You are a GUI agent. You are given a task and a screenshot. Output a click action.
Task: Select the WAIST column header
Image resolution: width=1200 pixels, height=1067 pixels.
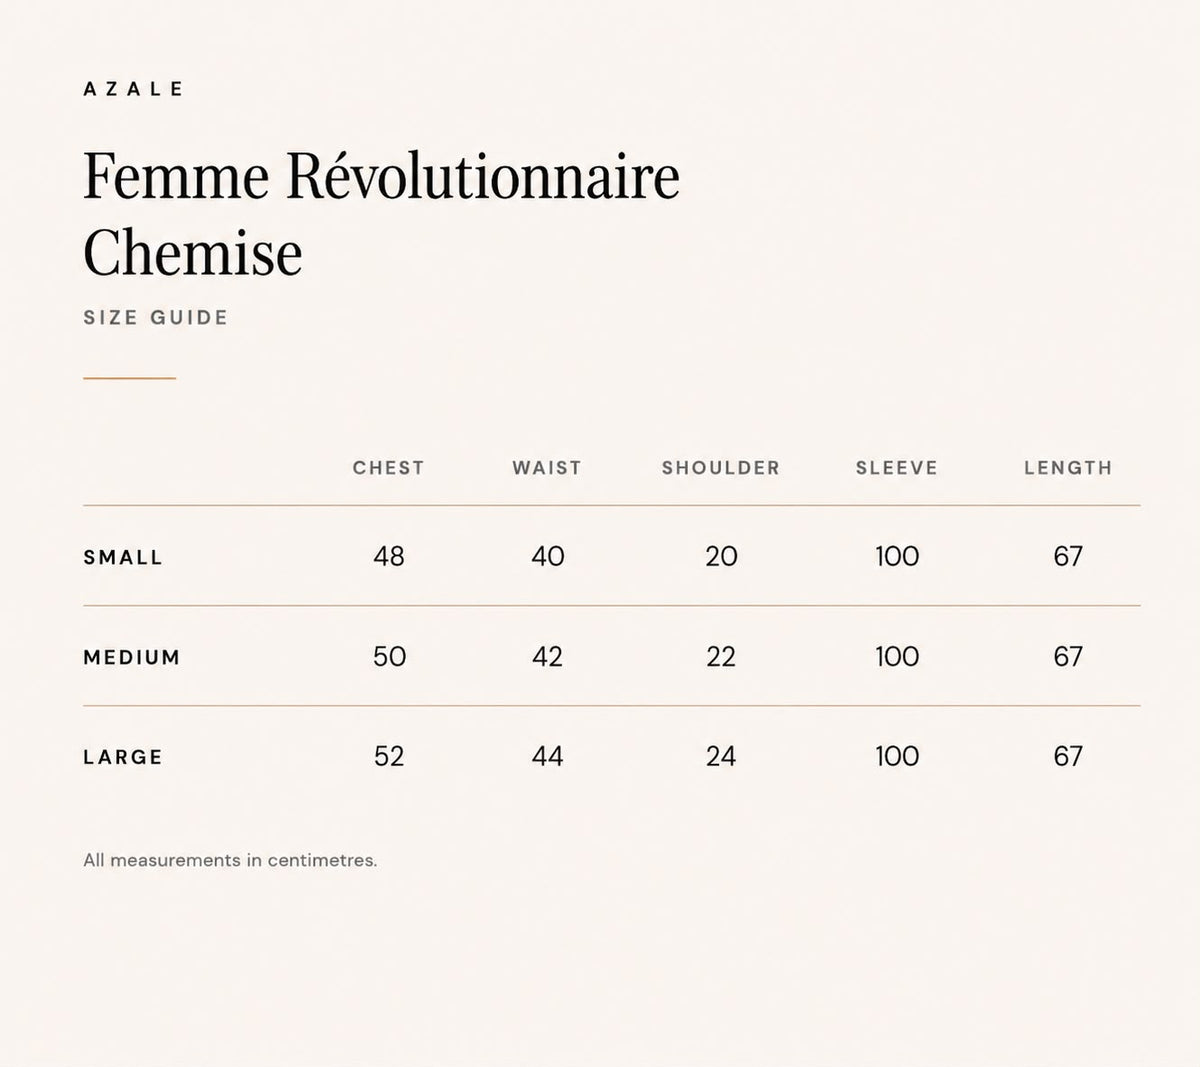coord(547,468)
